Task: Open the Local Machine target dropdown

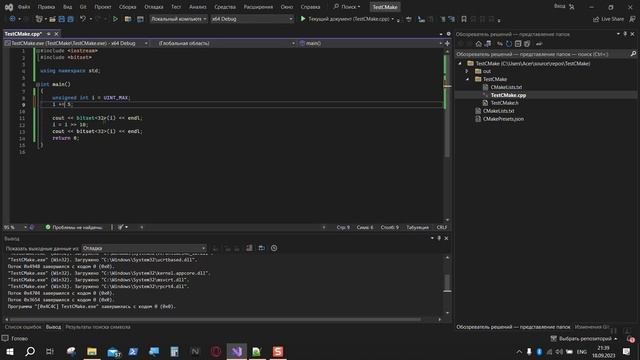Action: coord(178,19)
